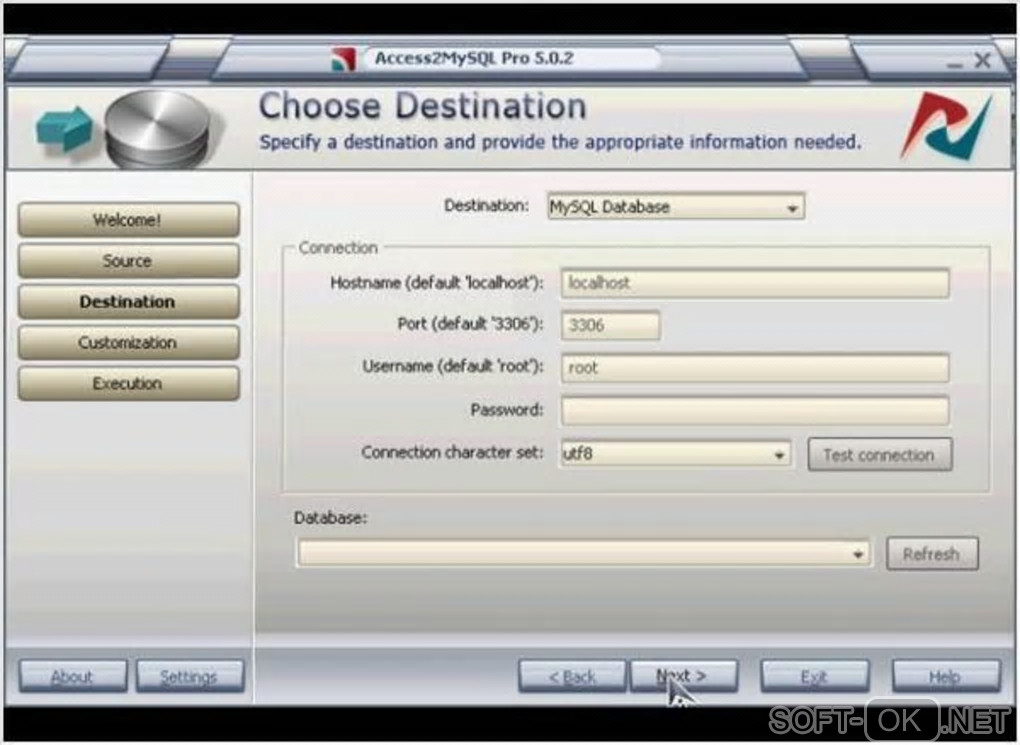
Task: Exit the wizard
Action: 814,677
